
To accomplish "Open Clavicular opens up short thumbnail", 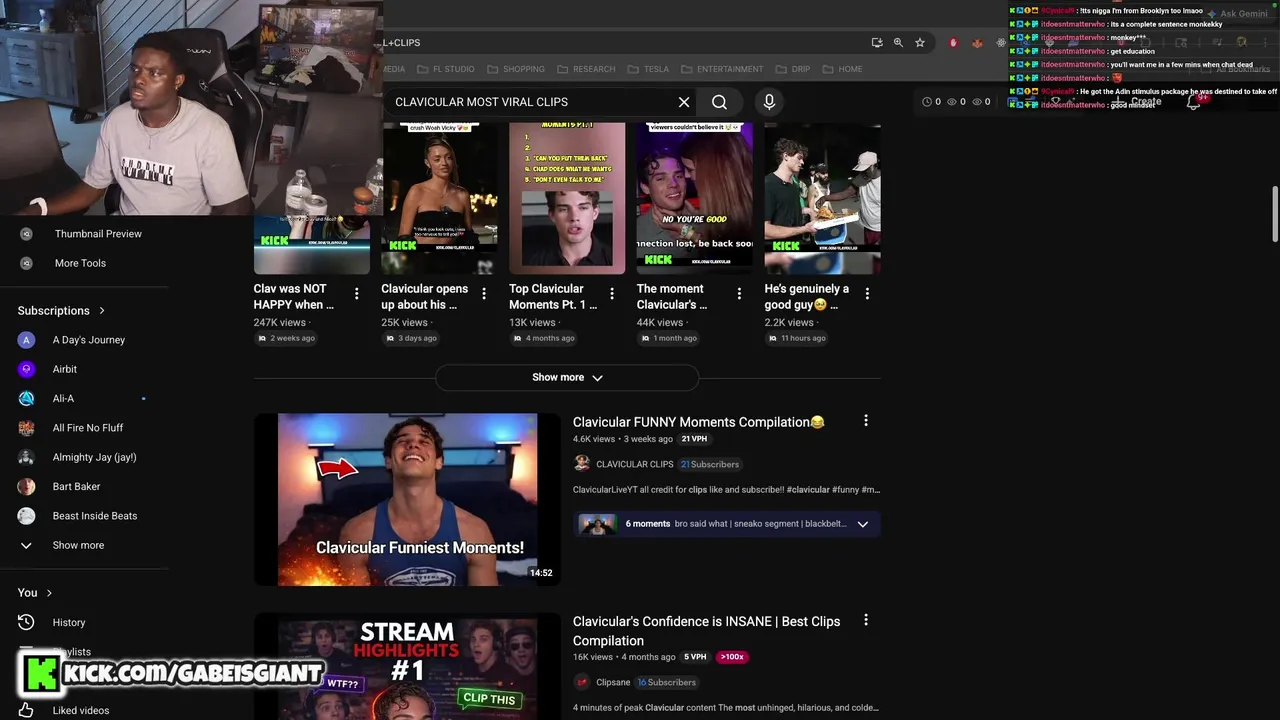I will click(440, 198).
